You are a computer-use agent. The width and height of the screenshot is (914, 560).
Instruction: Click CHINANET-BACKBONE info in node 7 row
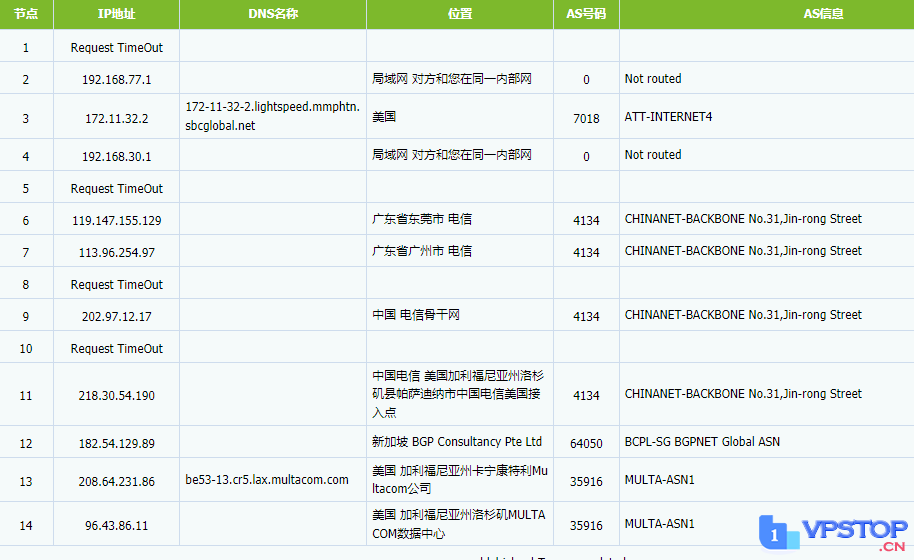coord(743,251)
